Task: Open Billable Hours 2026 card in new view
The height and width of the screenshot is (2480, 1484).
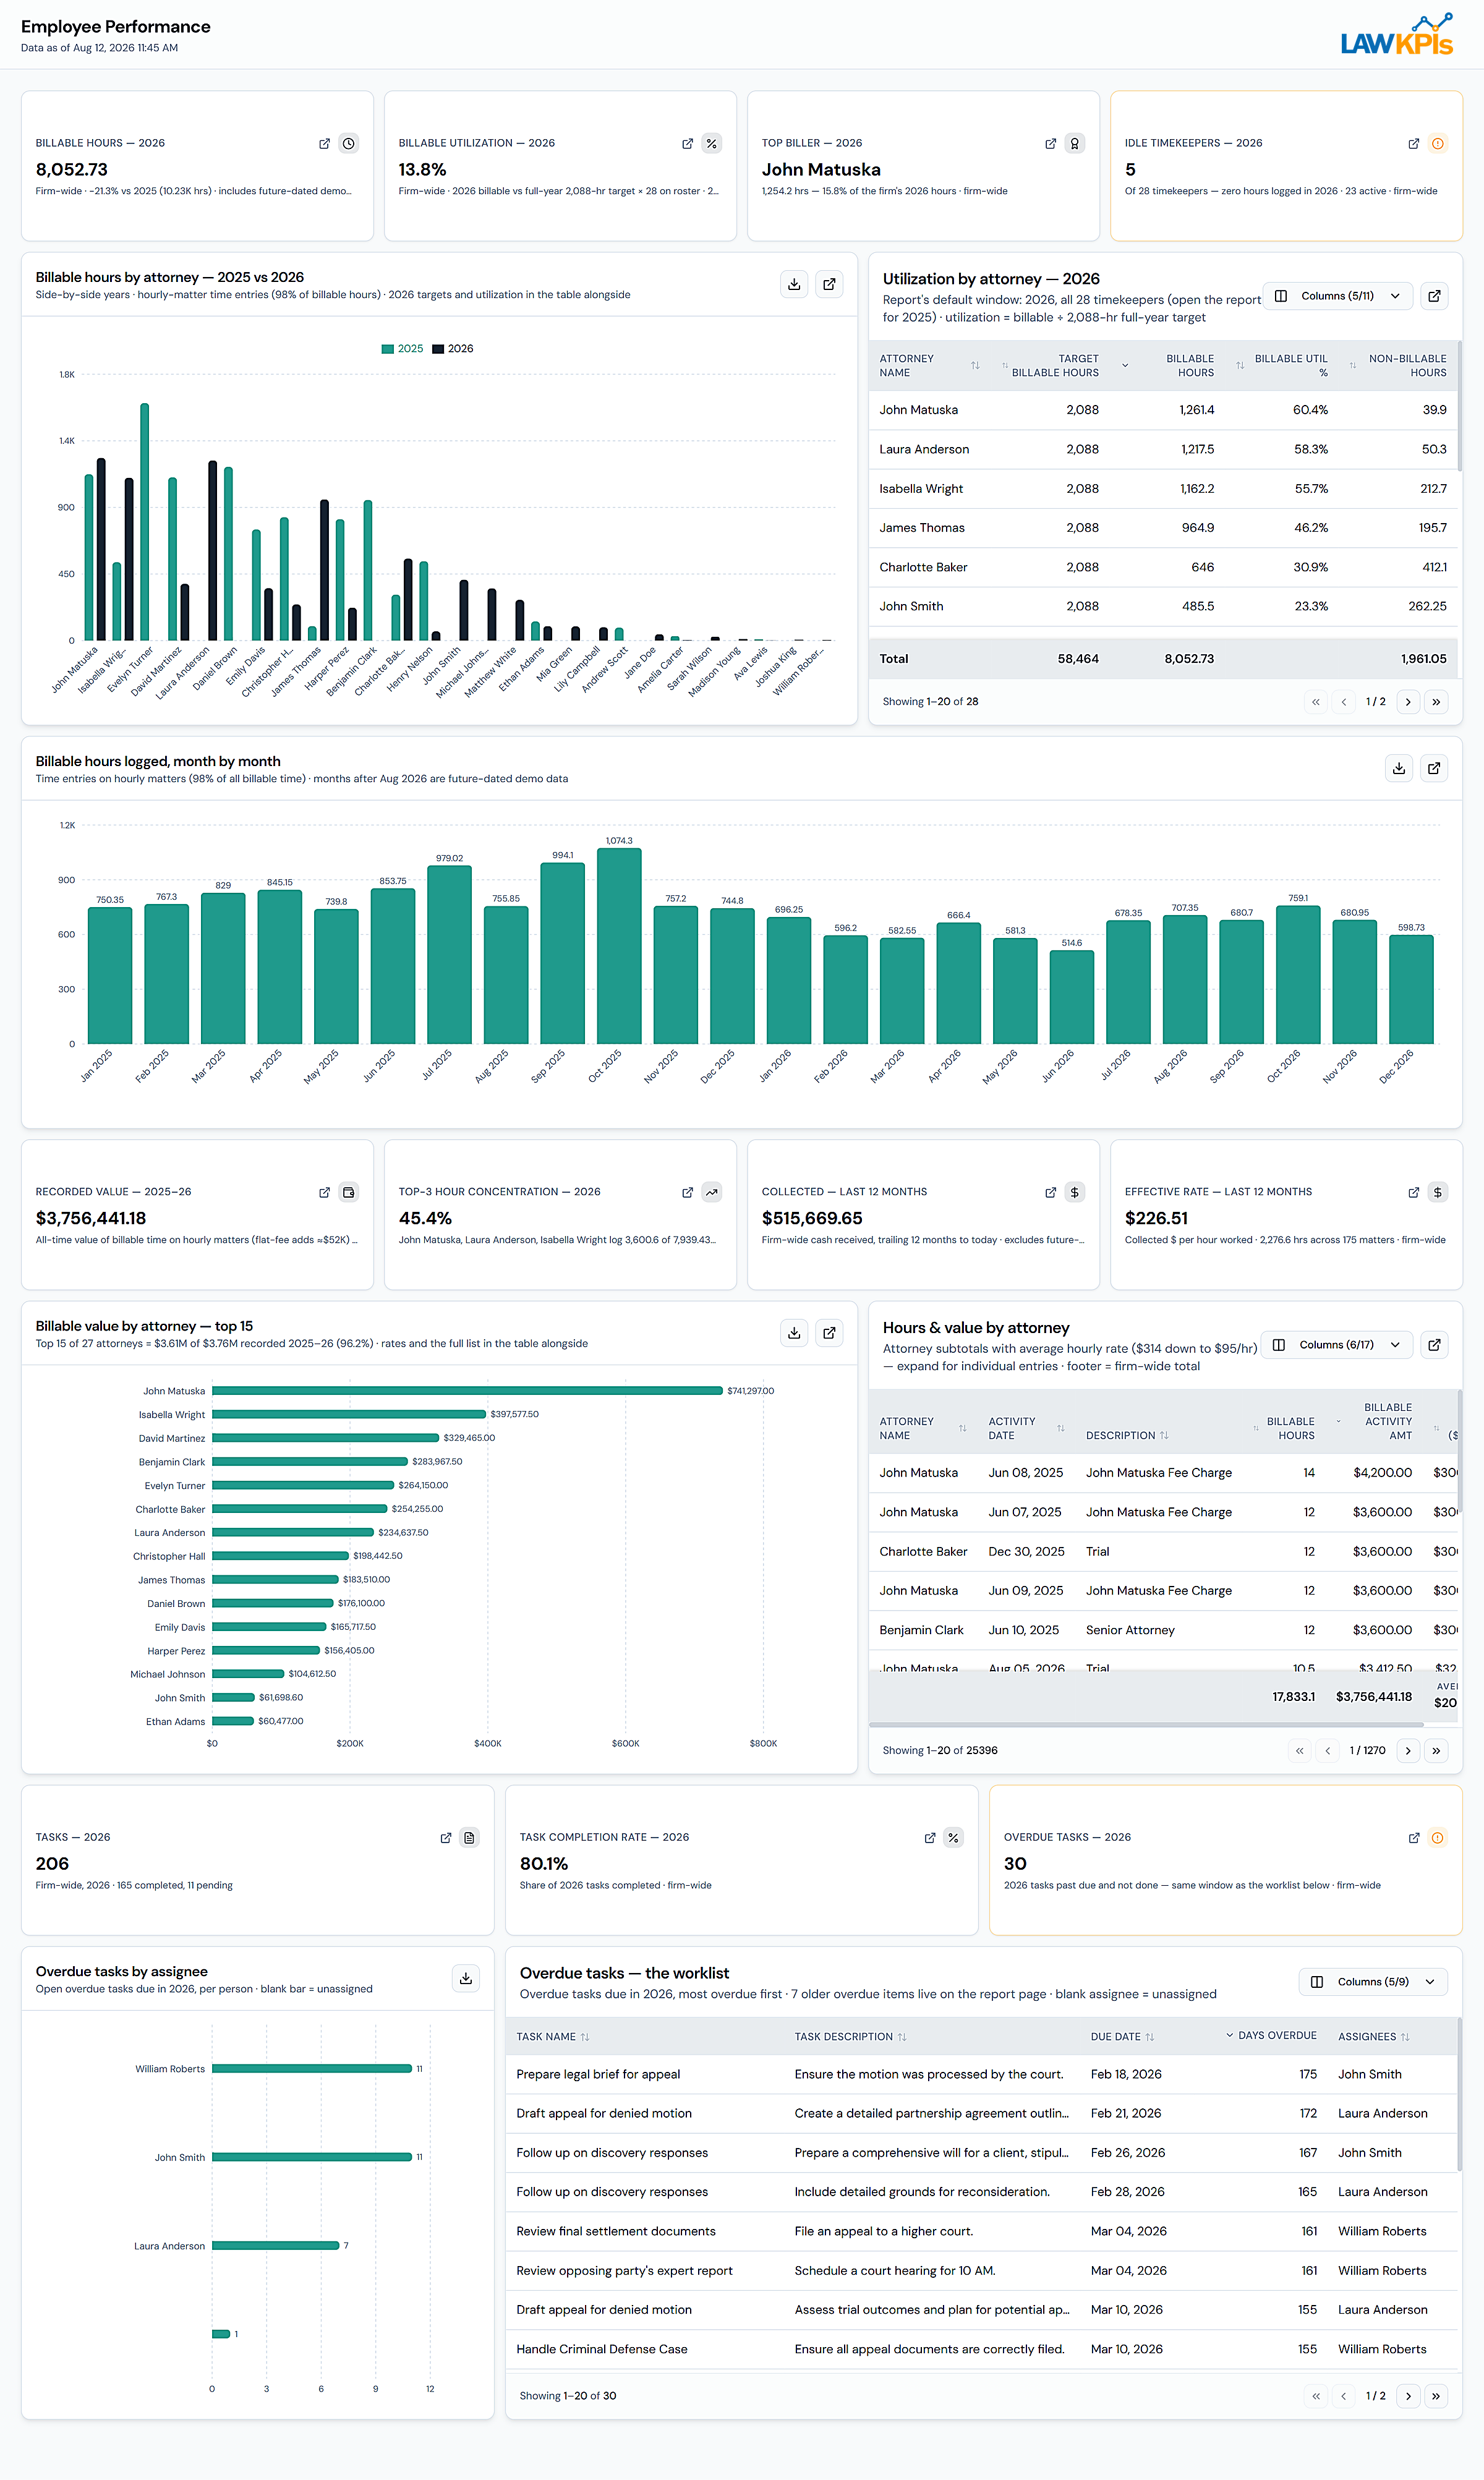Action: pyautogui.click(x=324, y=144)
